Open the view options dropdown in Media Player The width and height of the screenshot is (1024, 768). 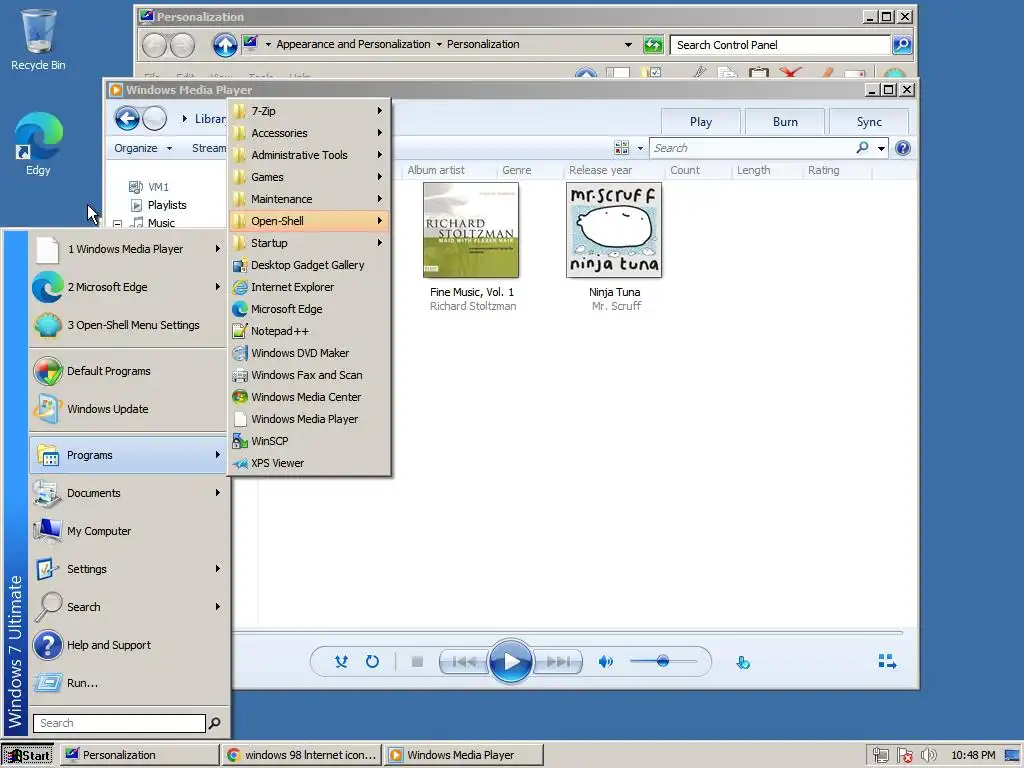640,148
